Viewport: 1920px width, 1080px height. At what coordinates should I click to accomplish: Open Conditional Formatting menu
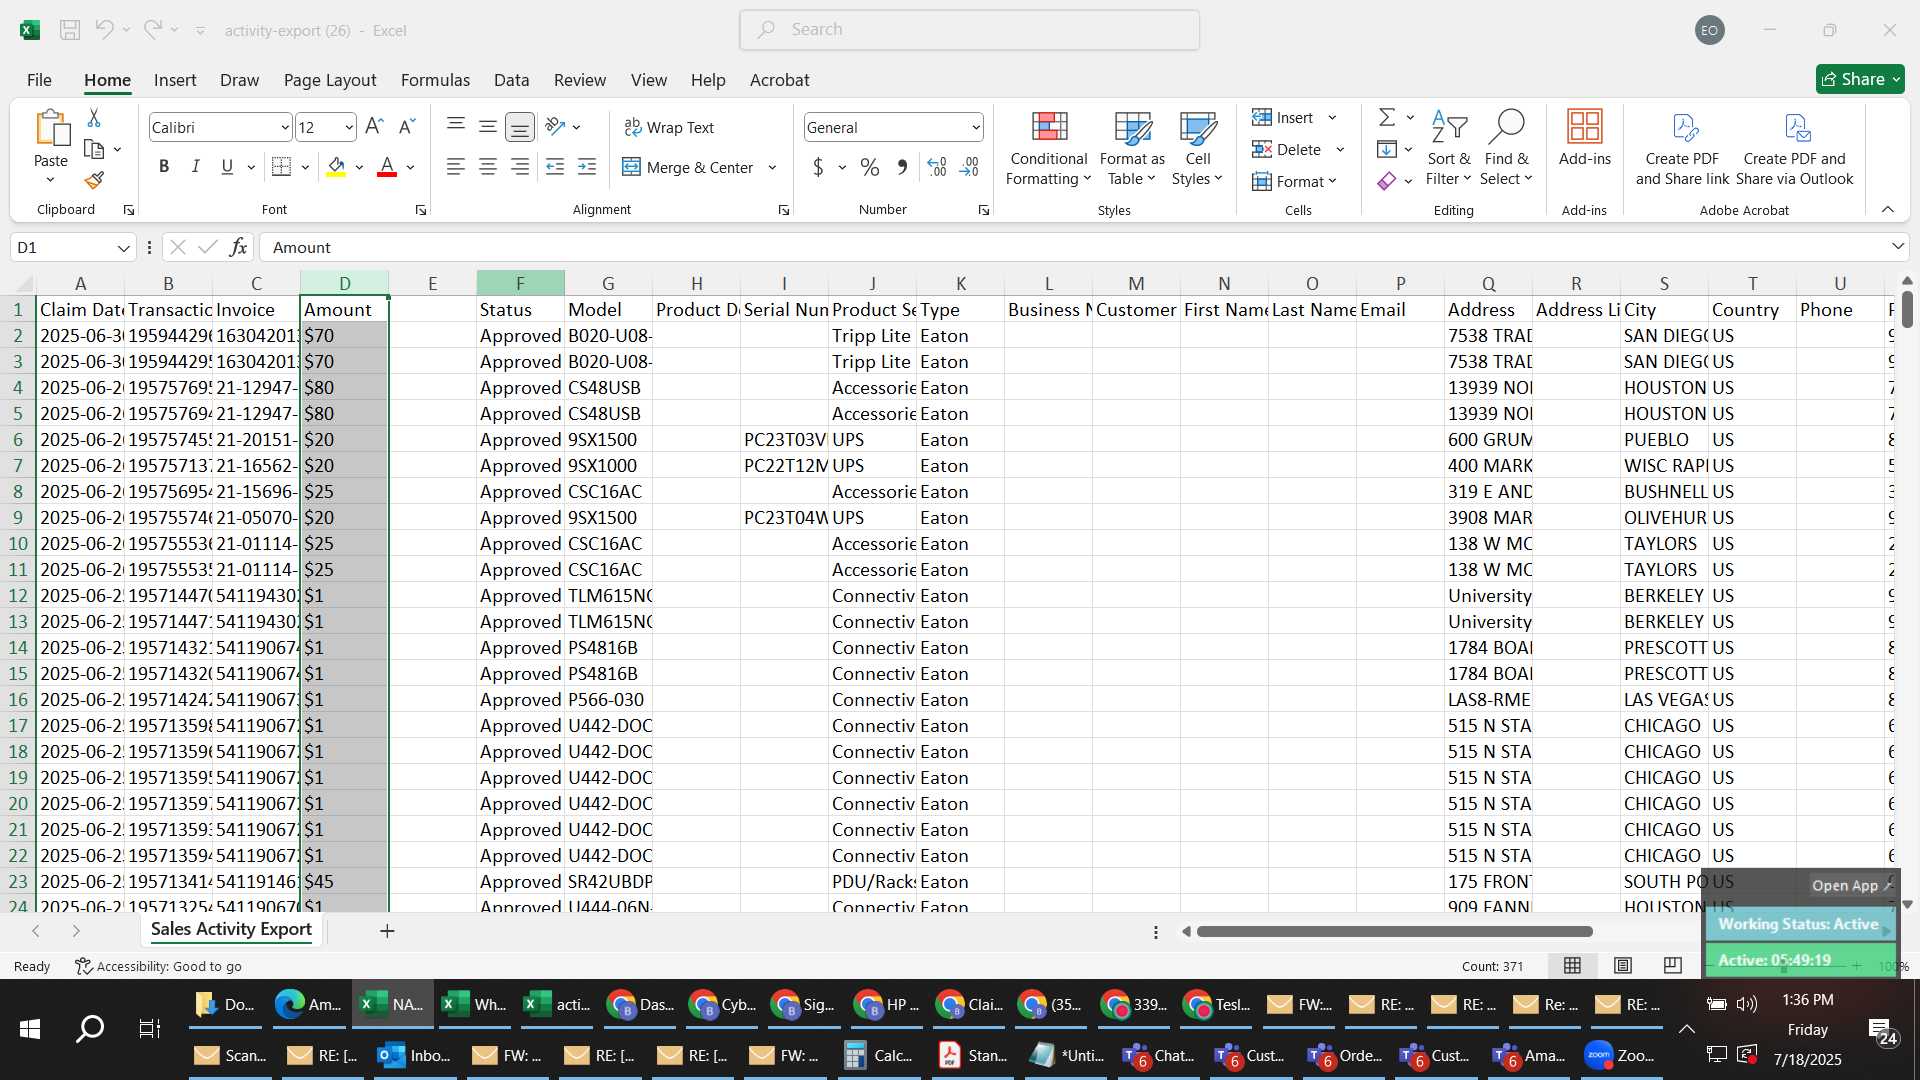coord(1049,148)
